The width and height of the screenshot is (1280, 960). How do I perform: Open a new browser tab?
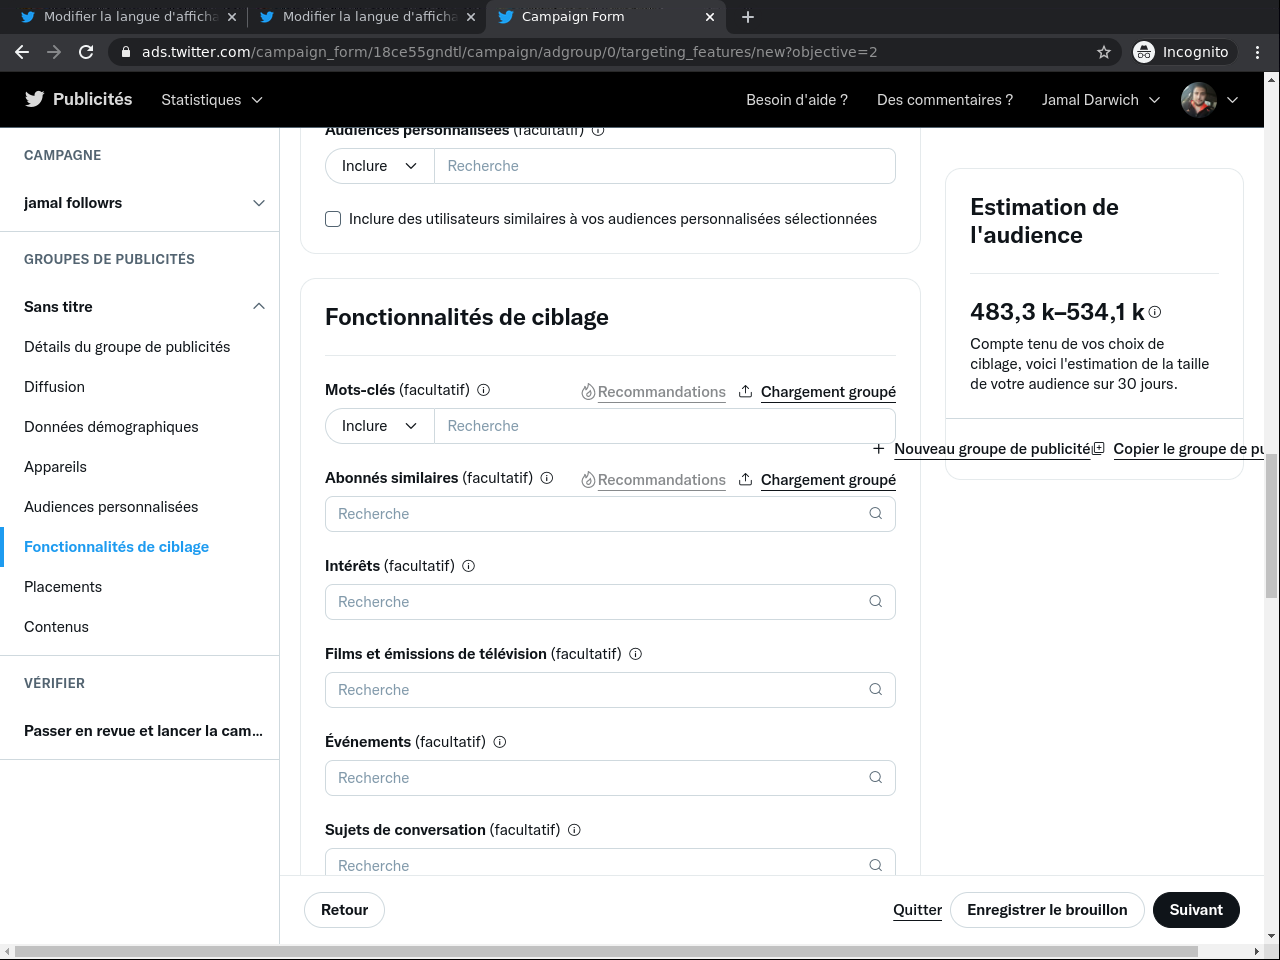pyautogui.click(x=748, y=17)
